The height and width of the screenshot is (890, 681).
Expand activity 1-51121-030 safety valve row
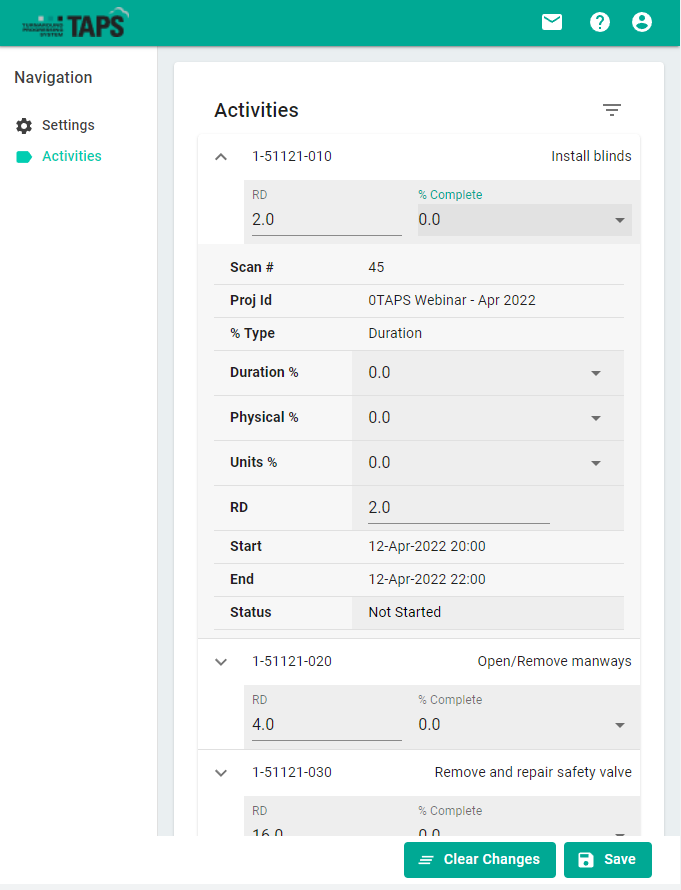222,773
